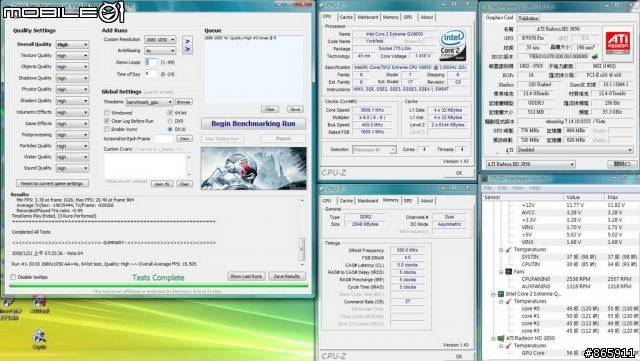Click the Fans icon in Hardware Monitor tree

[x=509, y=272]
